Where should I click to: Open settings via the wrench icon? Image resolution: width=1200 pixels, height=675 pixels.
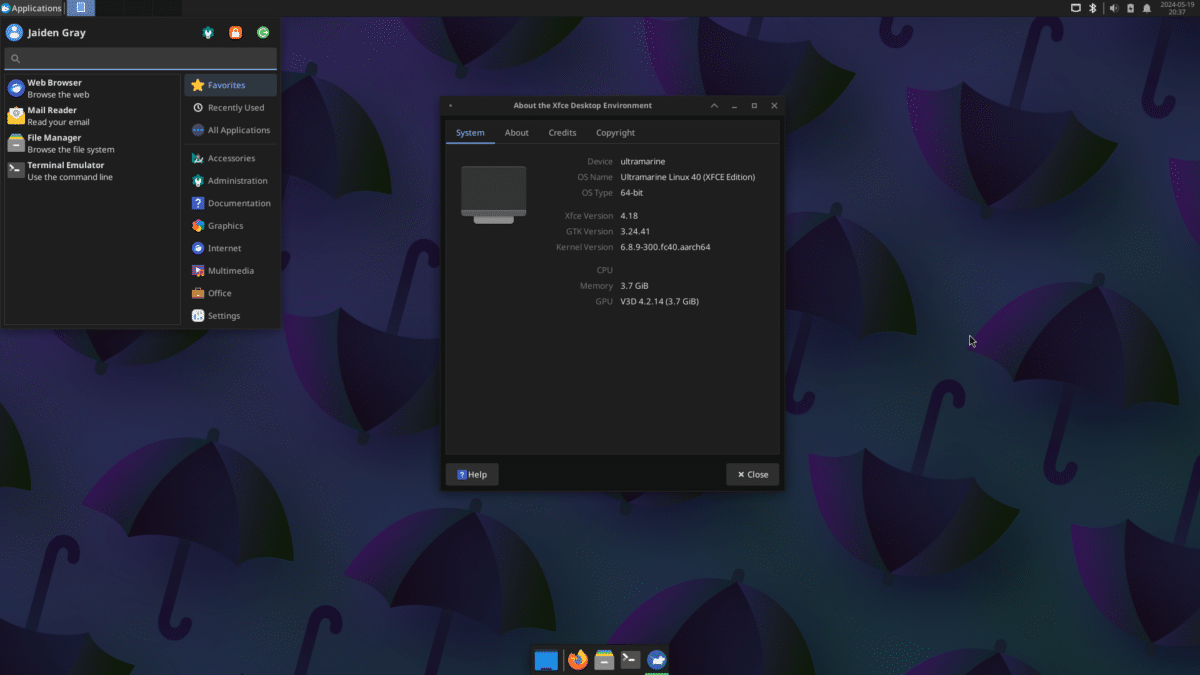(x=207, y=32)
